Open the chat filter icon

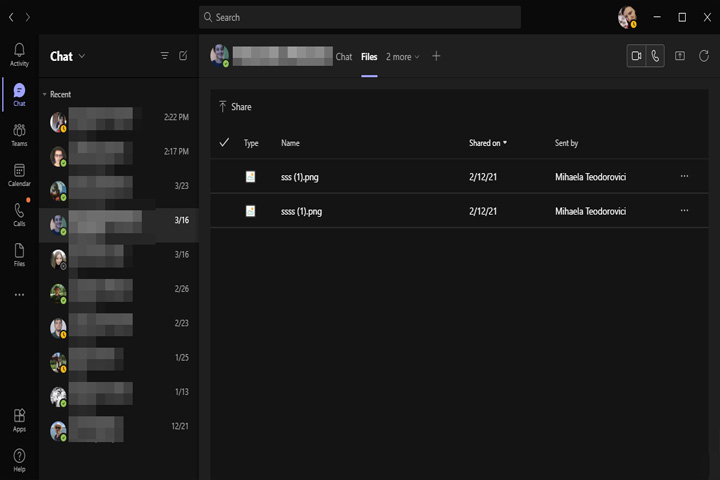tap(164, 56)
